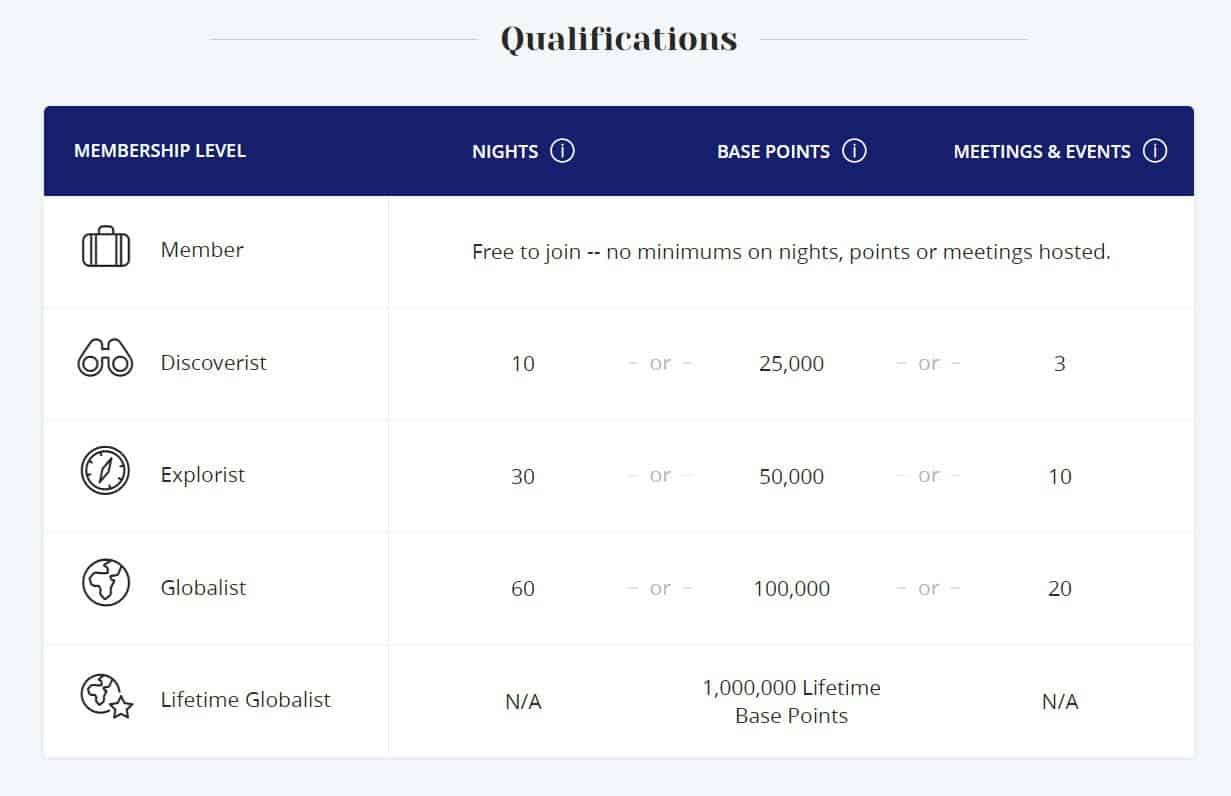The height and width of the screenshot is (796, 1231).
Task: Open the Nights info tooltip icon
Action: [562, 151]
